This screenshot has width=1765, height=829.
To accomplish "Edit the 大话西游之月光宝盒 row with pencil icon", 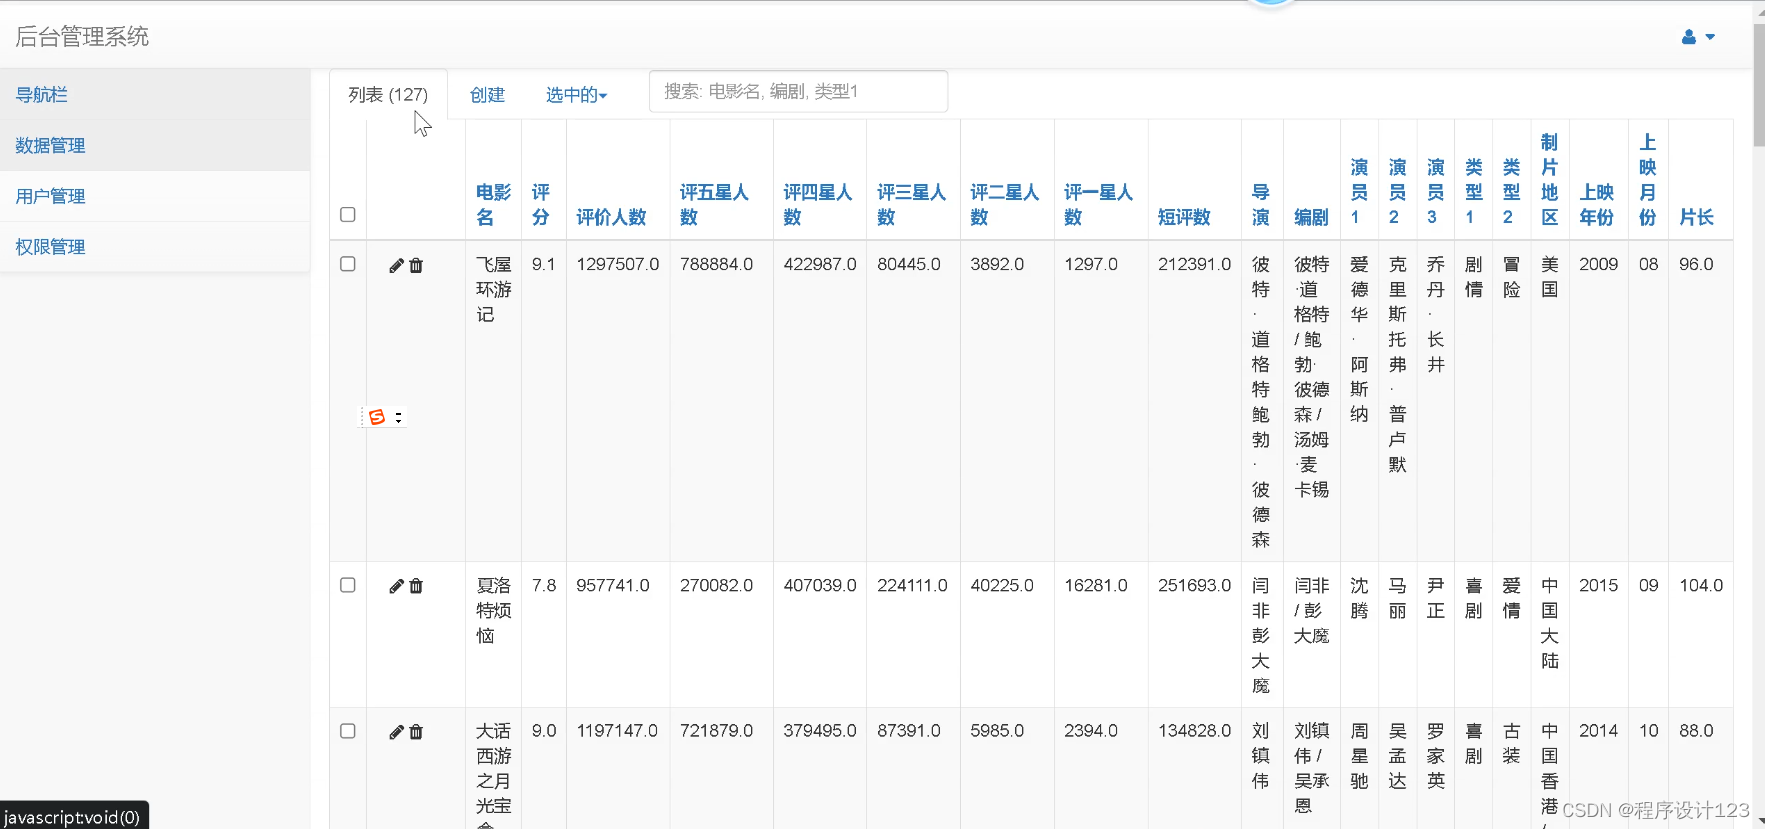I will [396, 732].
